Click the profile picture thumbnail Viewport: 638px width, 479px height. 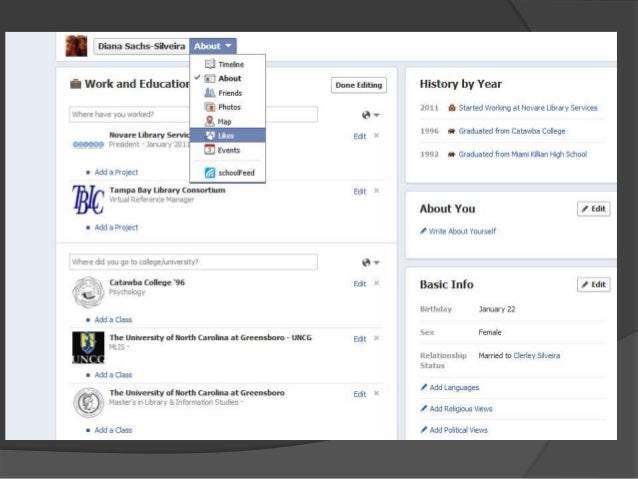(76, 46)
